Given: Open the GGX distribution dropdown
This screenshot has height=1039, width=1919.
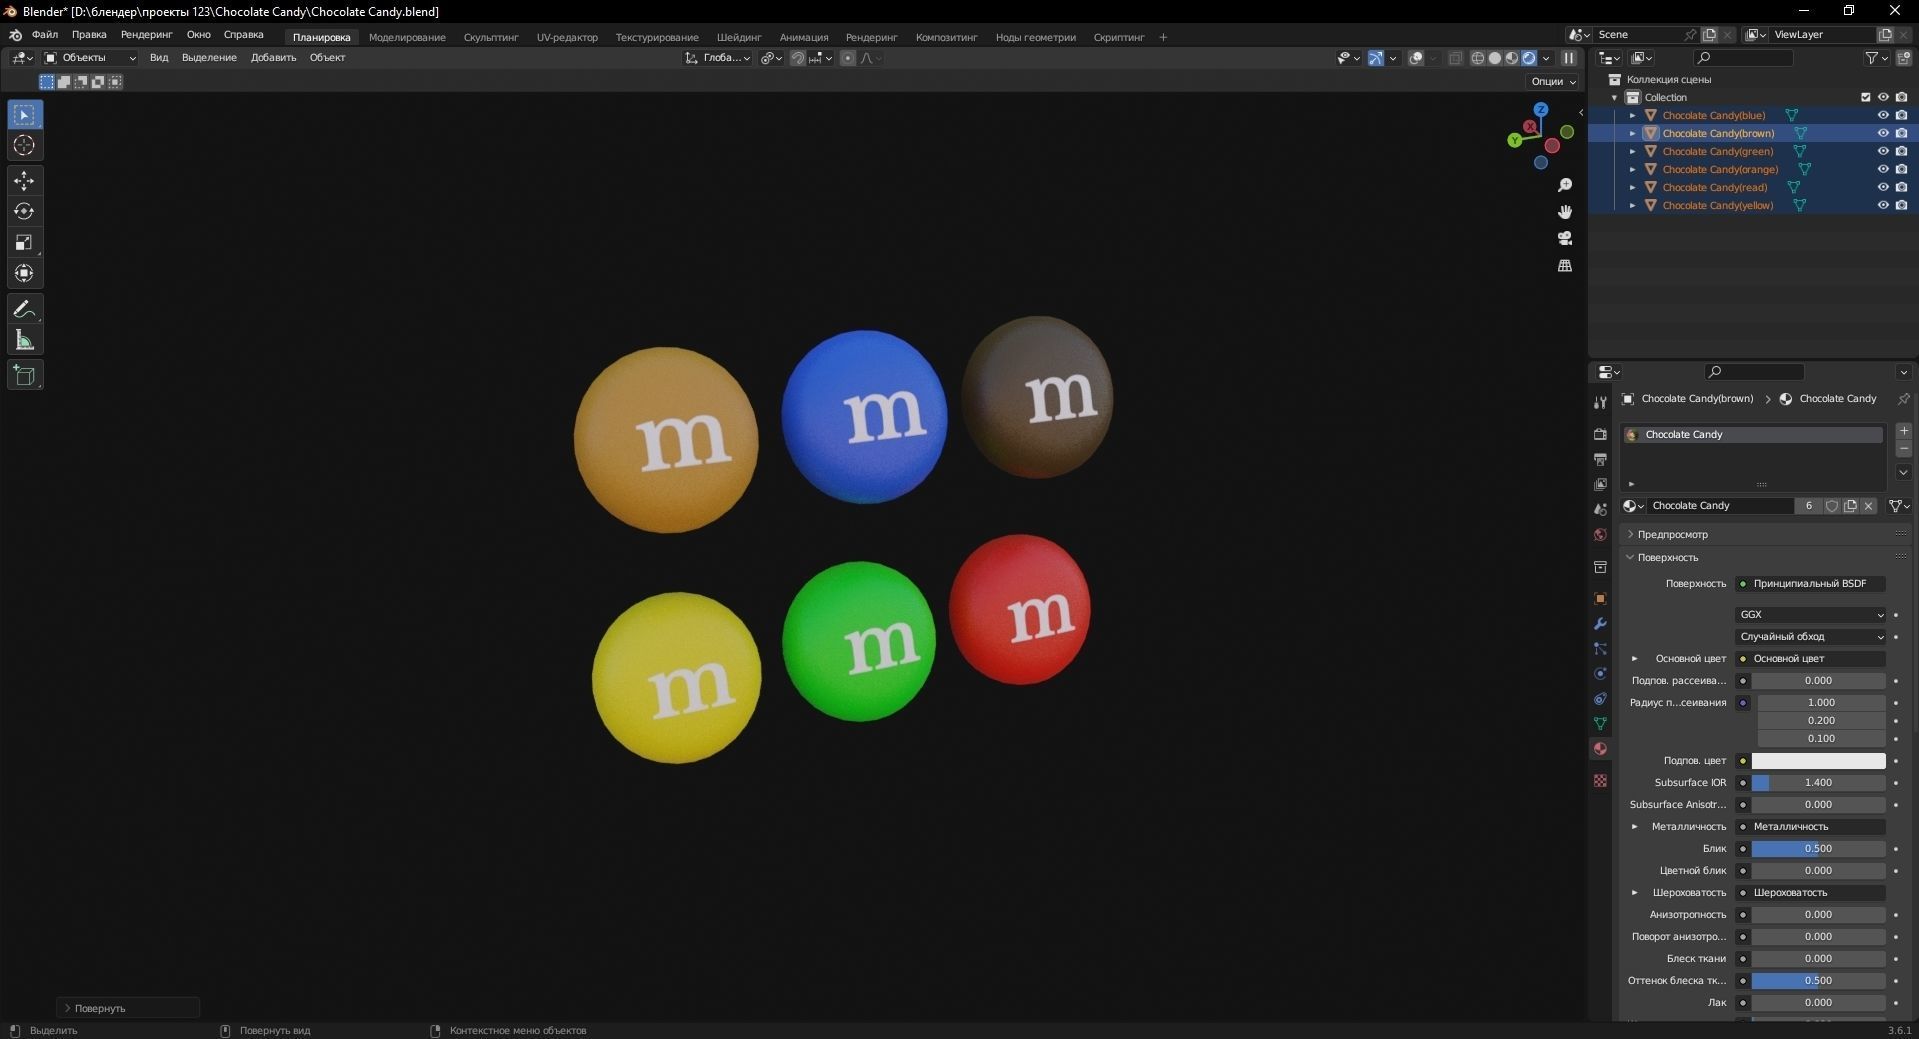Looking at the screenshot, I should point(1811,615).
